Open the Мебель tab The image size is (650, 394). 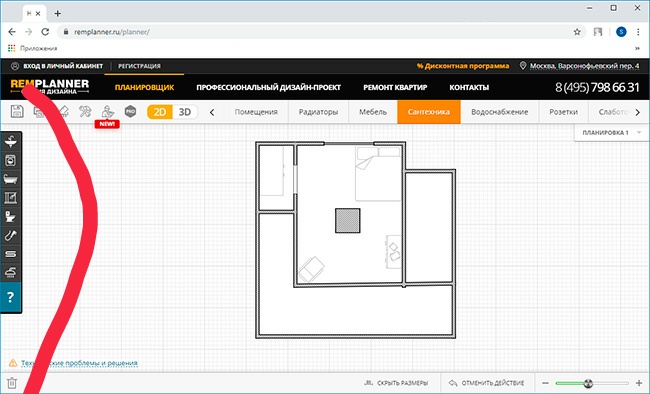[373, 112]
